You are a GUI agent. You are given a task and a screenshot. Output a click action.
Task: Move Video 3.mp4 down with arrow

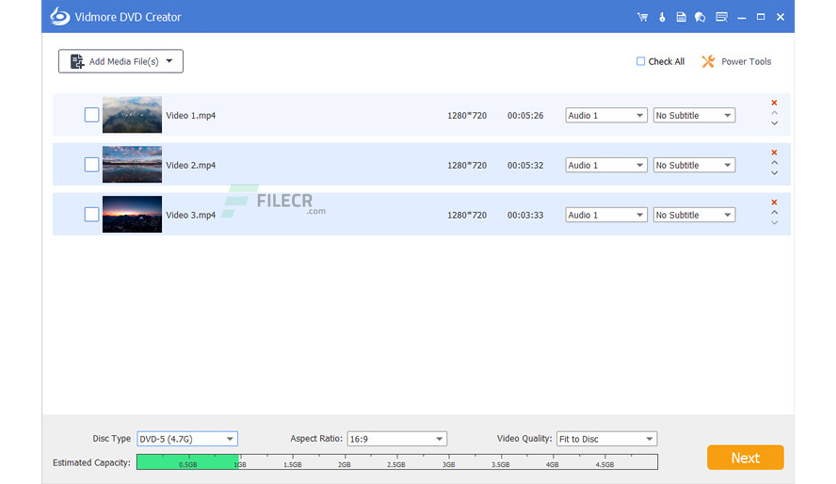(x=775, y=222)
